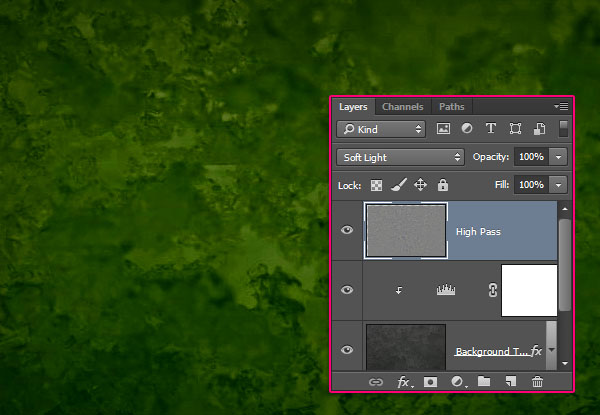Click the type layer filter icon
The width and height of the screenshot is (600, 415).
(x=491, y=129)
